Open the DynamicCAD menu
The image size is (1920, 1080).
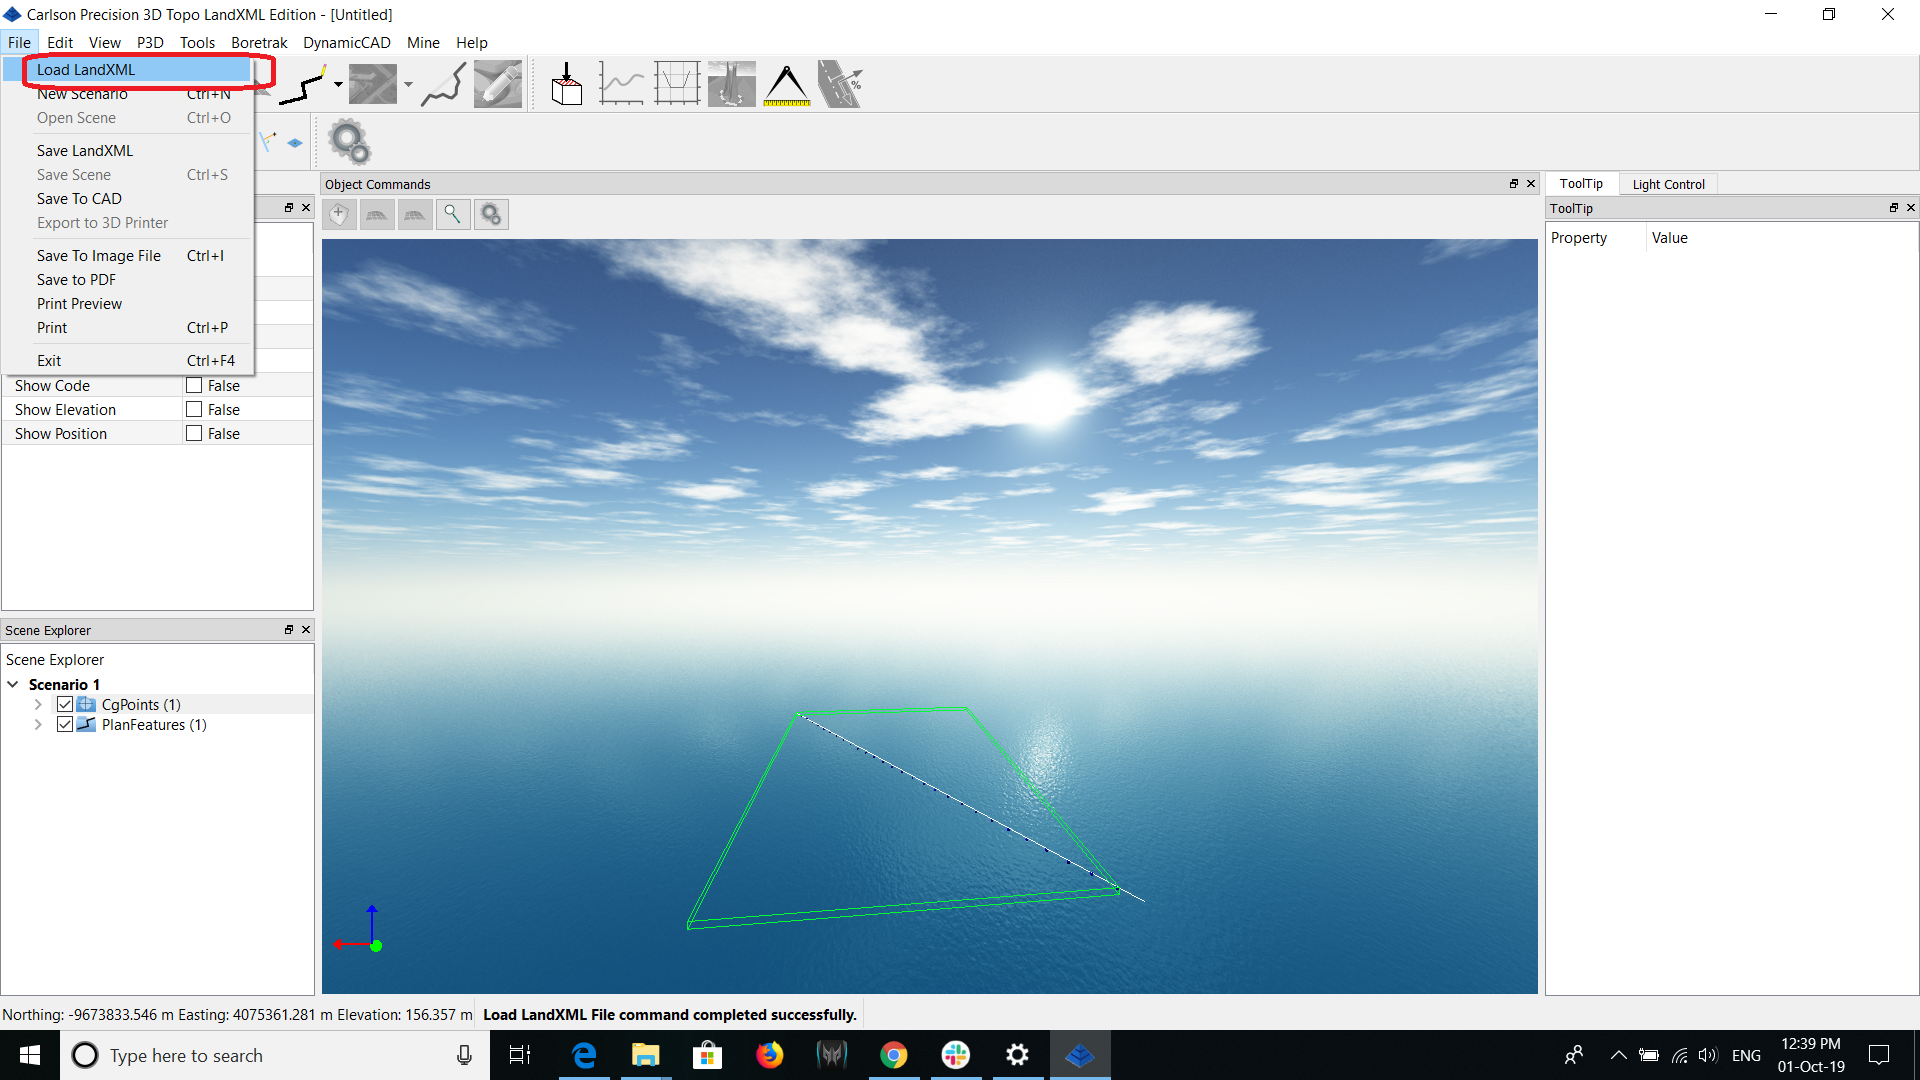click(x=346, y=42)
